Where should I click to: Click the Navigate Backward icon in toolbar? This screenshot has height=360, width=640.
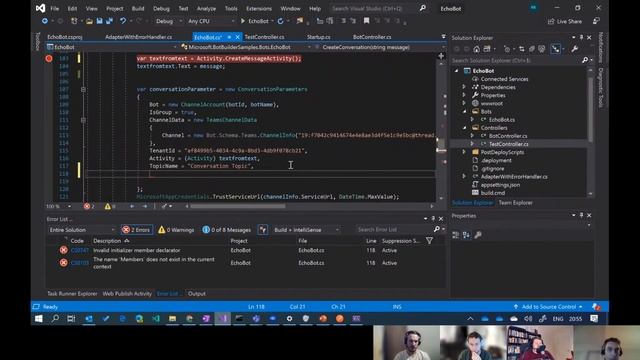coord(45,21)
